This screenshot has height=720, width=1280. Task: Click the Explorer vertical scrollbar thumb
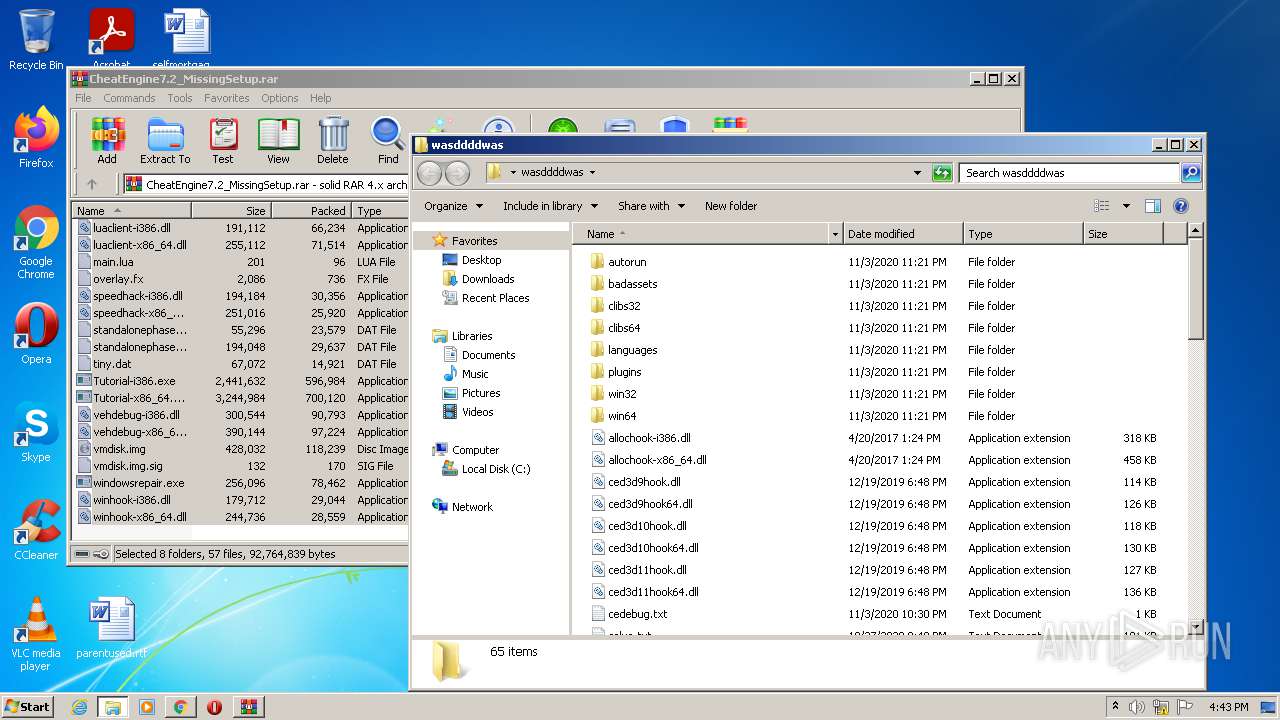1195,290
